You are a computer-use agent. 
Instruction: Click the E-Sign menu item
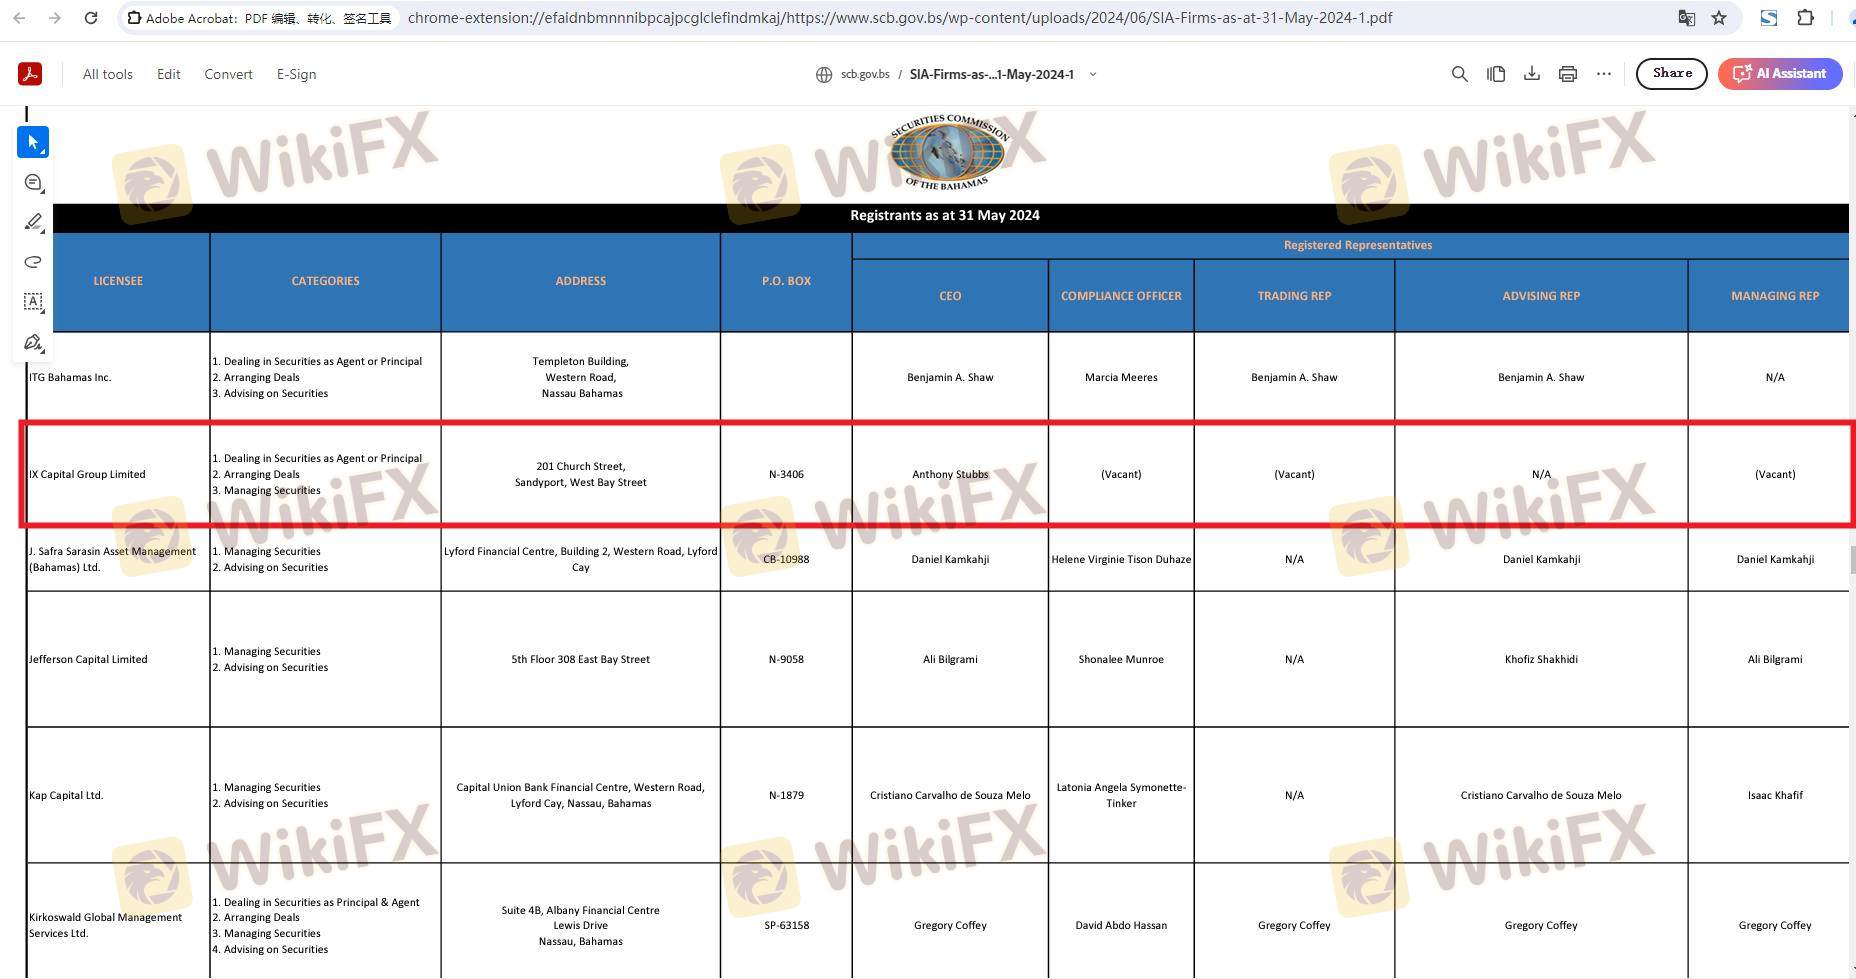(296, 74)
